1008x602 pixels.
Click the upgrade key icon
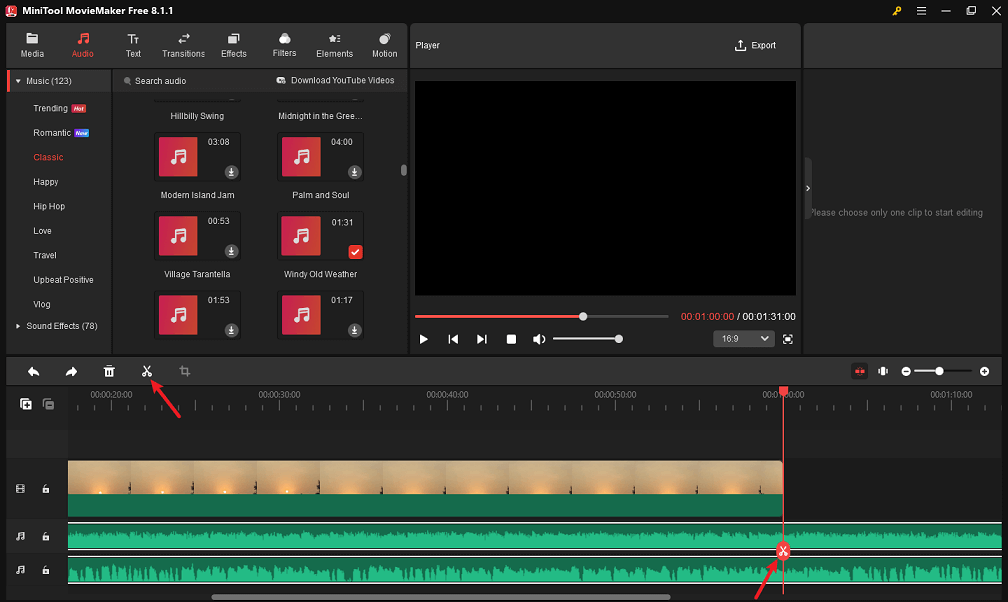(897, 11)
